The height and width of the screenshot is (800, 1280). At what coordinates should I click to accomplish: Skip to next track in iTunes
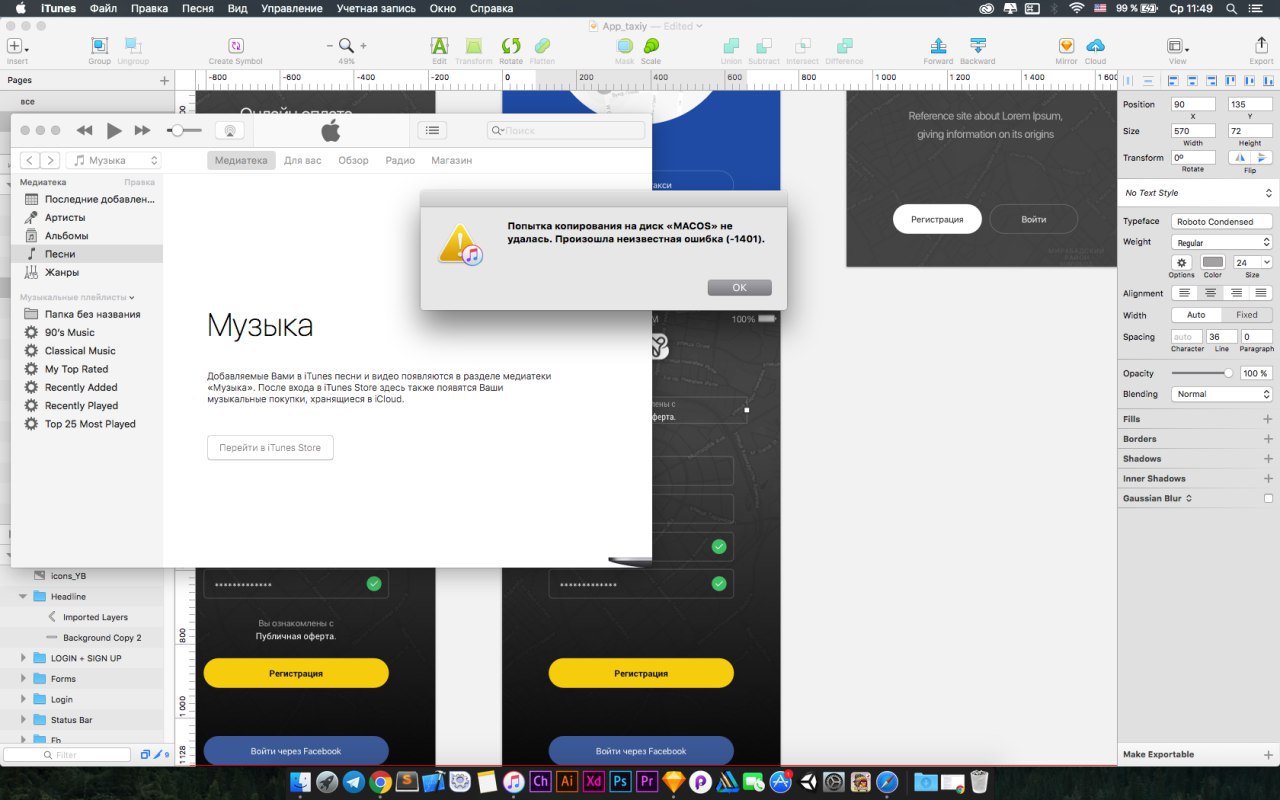143,130
